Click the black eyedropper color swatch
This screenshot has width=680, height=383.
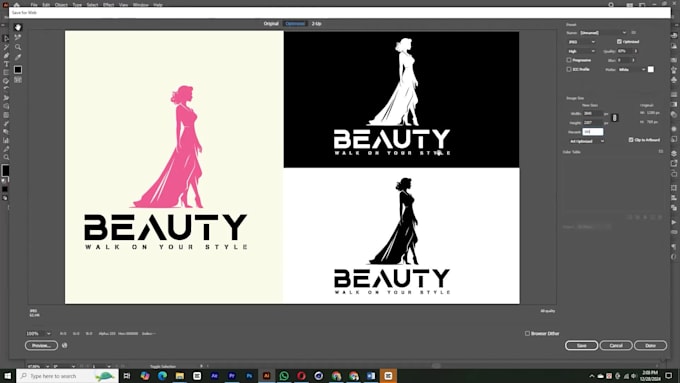pyautogui.click(x=18, y=69)
